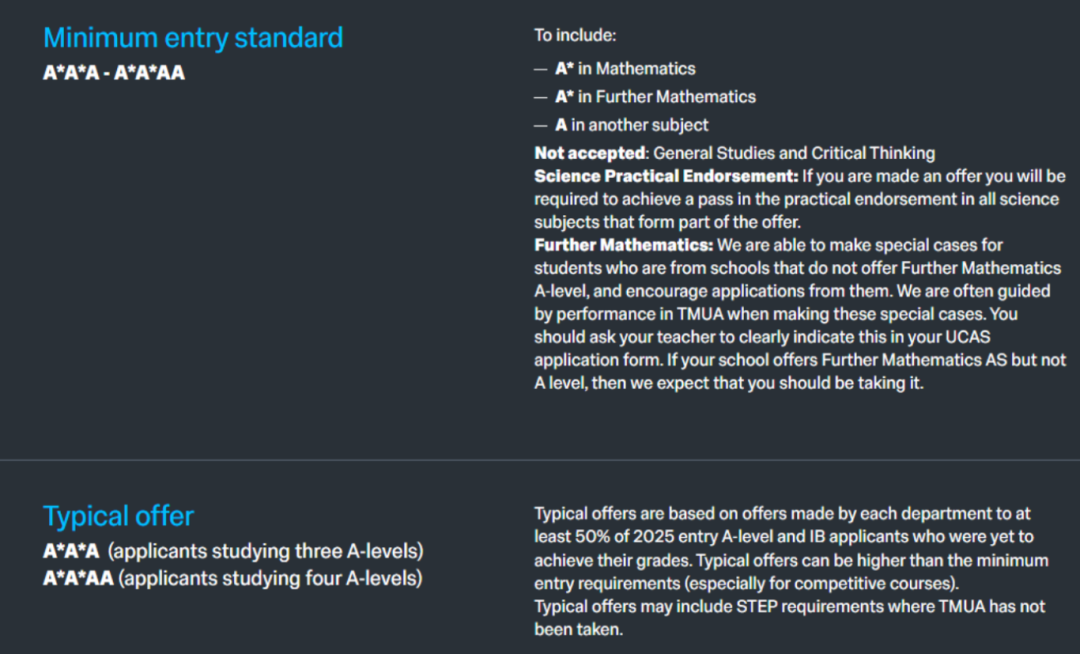This screenshot has width=1080, height=654.
Task: Click the horizontal divider between sections
Action: (540, 460)
